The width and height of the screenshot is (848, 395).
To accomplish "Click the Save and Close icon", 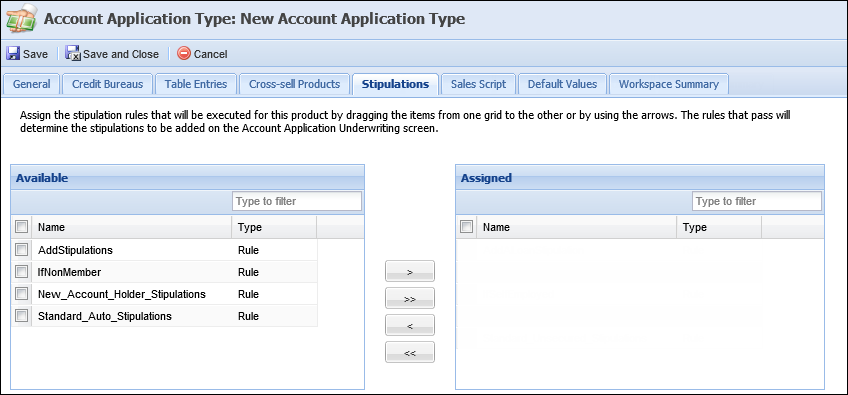I will pyautogui.click(x=73, y=54).
